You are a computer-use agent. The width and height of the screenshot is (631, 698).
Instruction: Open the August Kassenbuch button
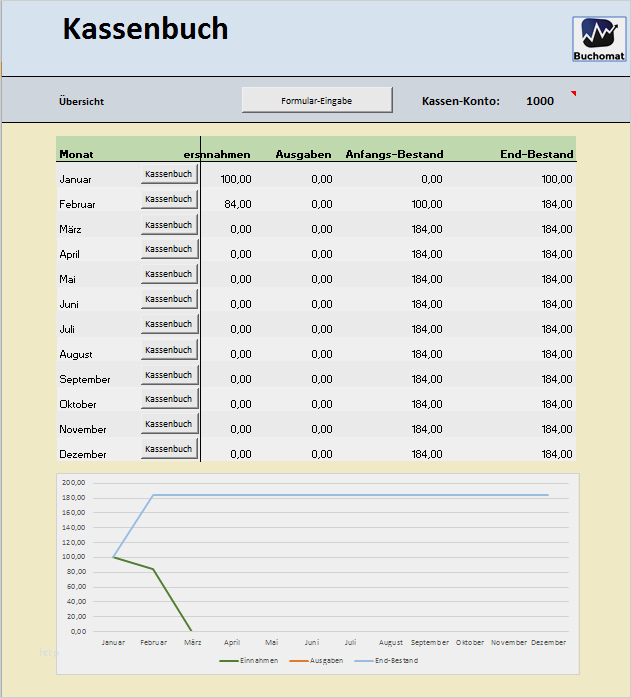coord(169,350)
